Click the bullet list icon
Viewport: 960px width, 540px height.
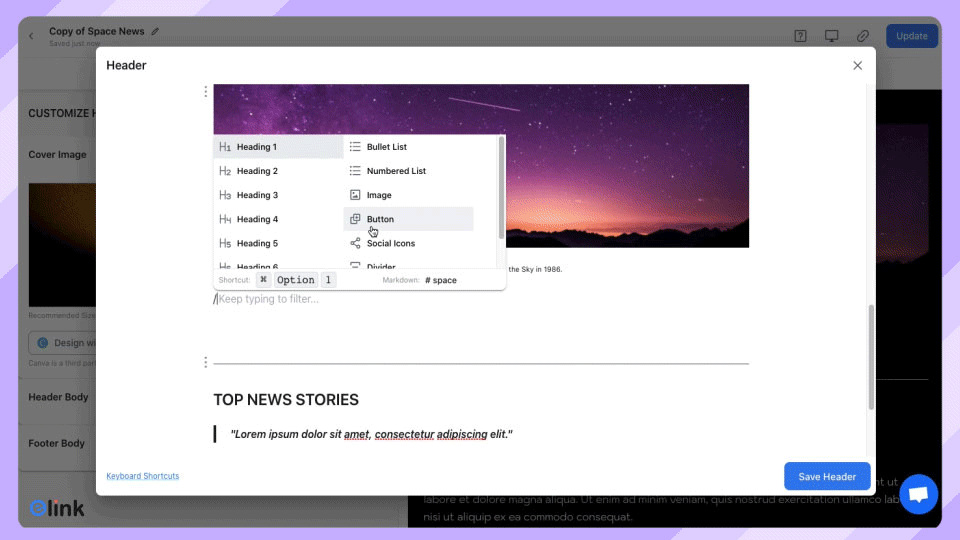tap(355, 146)
